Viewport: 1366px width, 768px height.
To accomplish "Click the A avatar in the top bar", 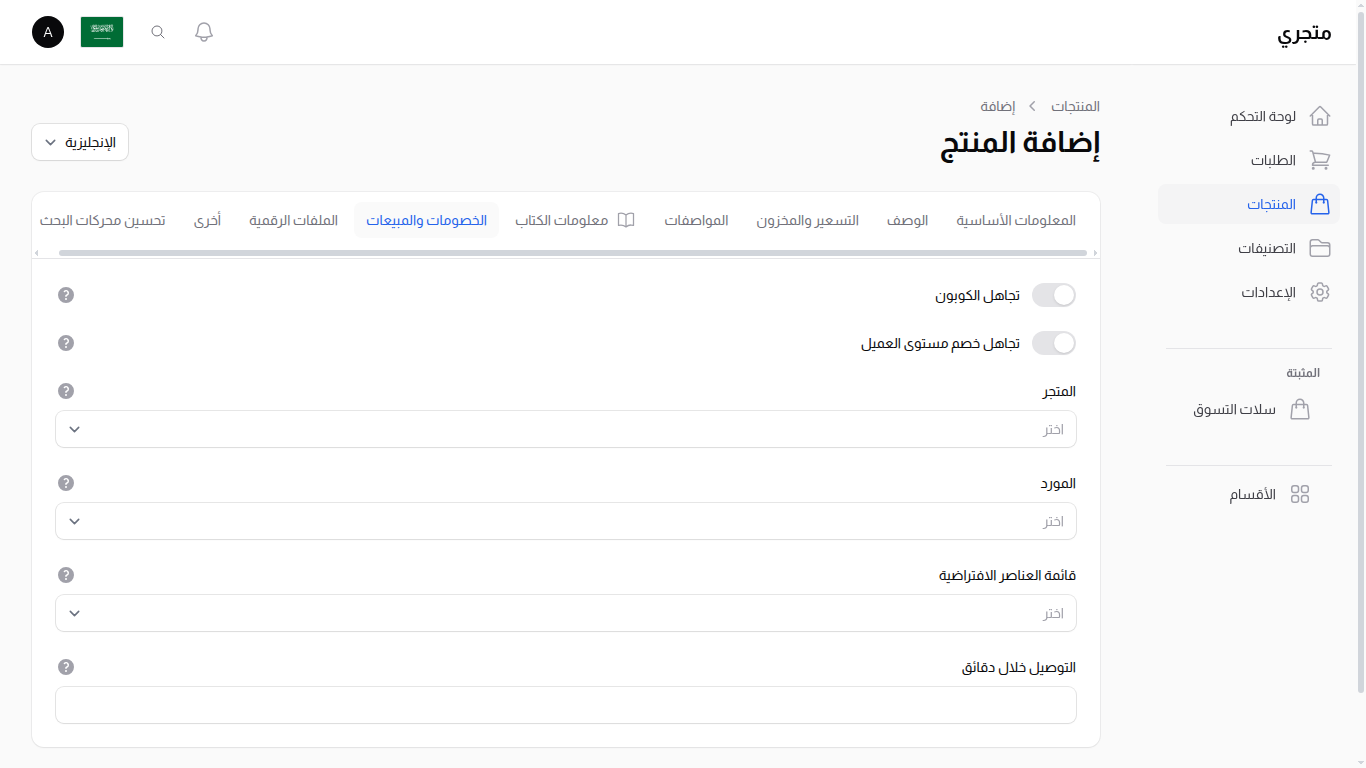I will coord(47,32).
